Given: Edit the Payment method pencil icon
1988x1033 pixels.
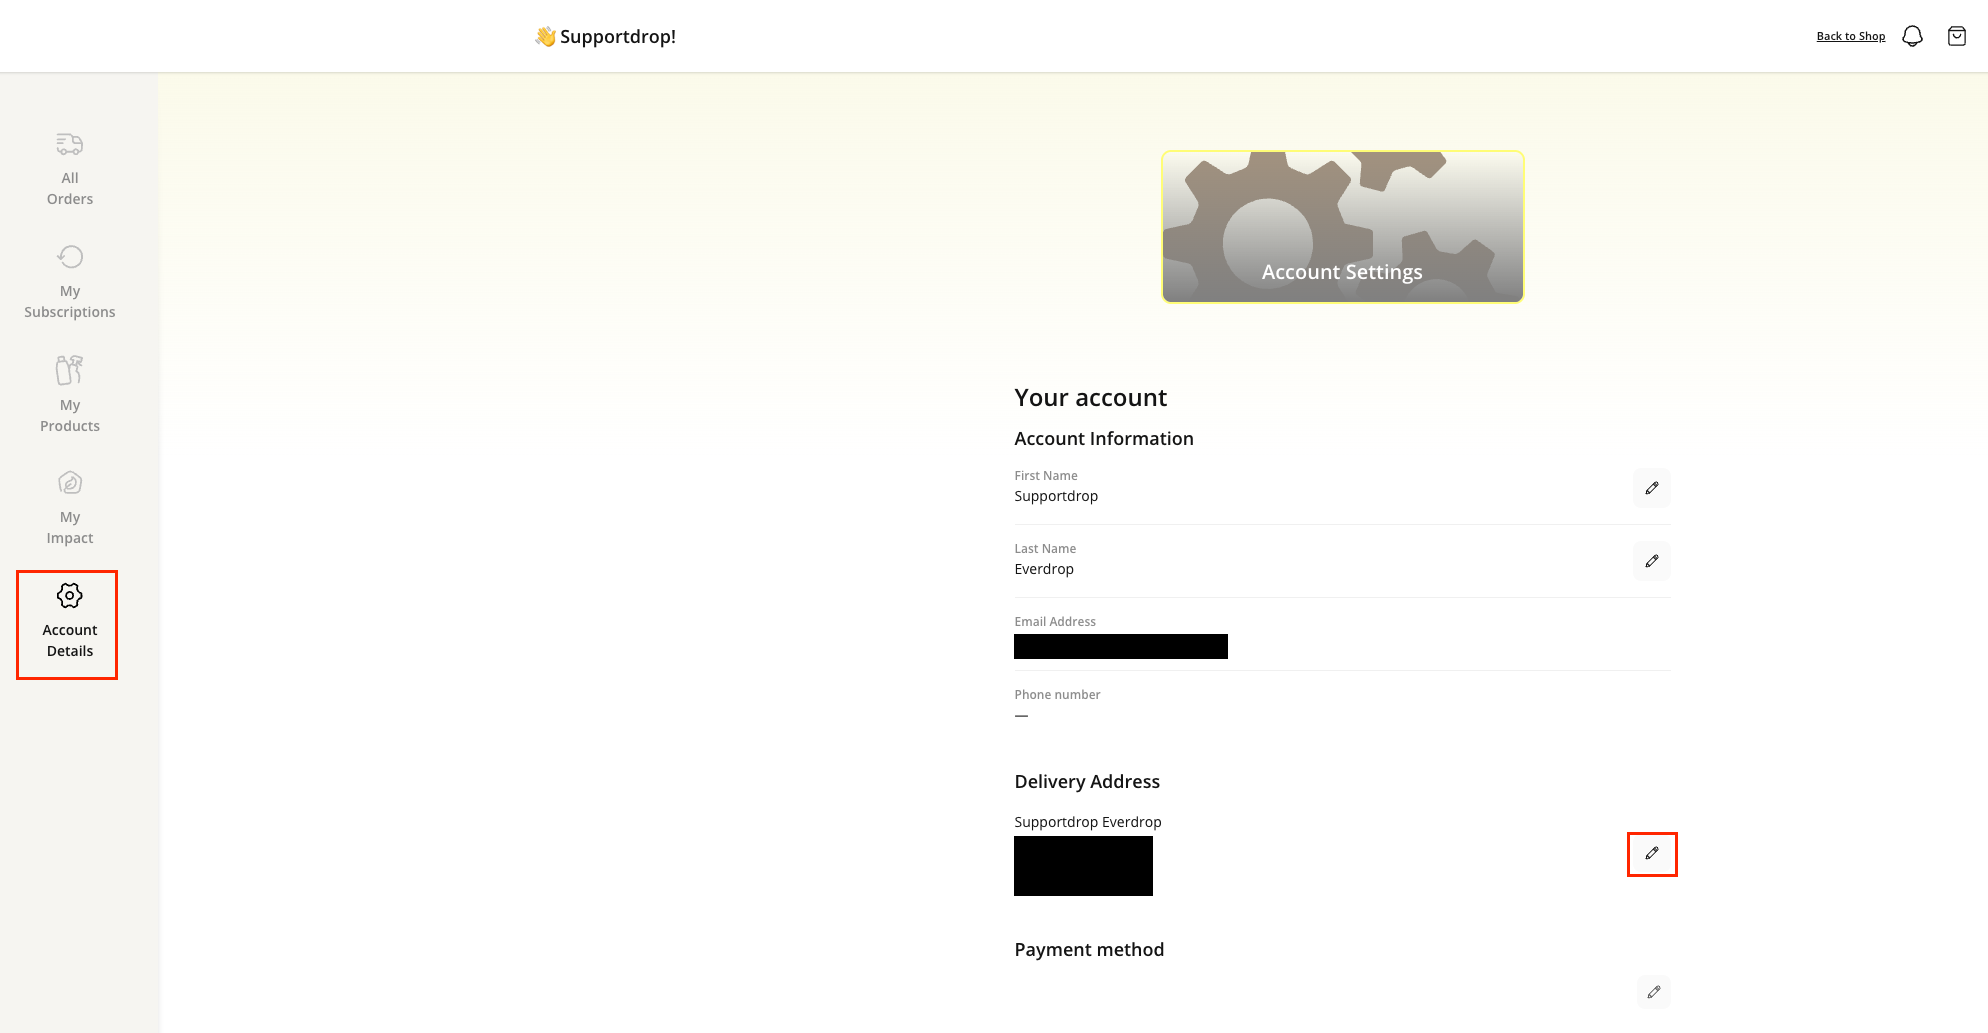Looking at the screenshot, I should (x=1654, y=992).
